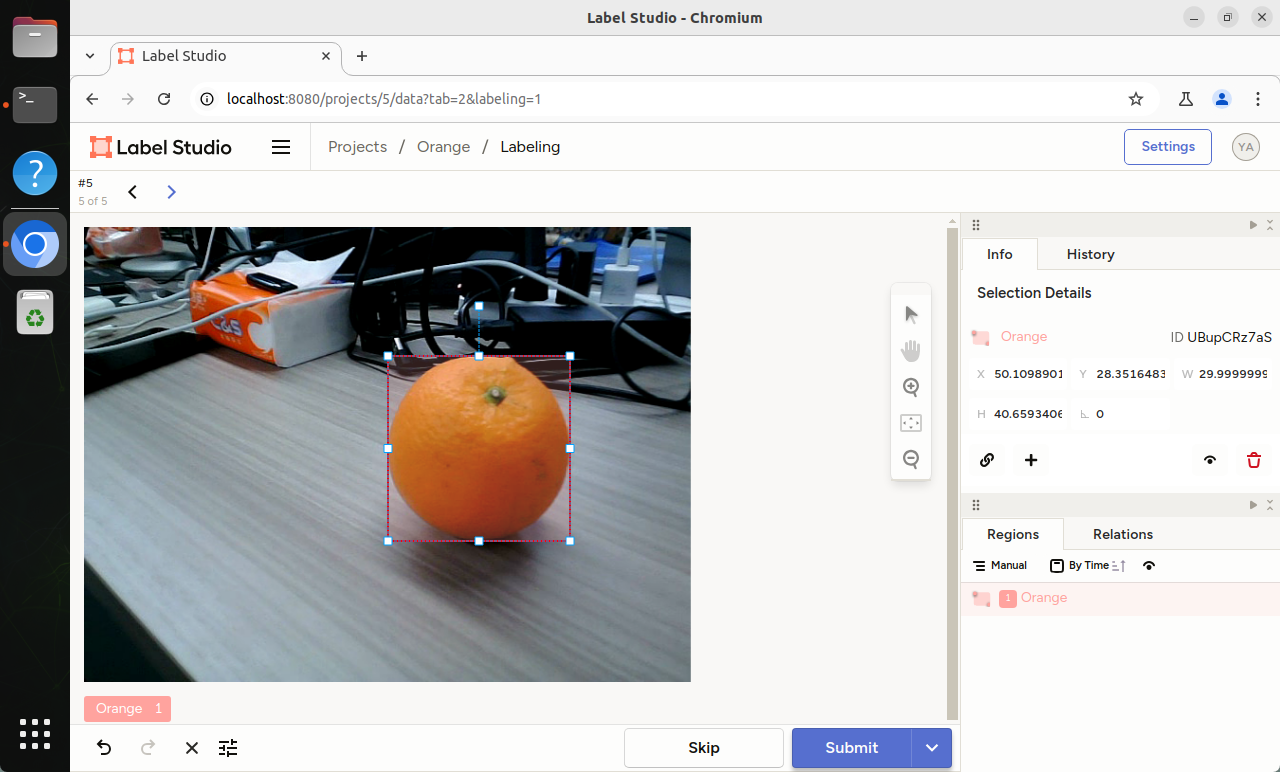Toggle By Time ordering in Regions panel

point(1088,566)
